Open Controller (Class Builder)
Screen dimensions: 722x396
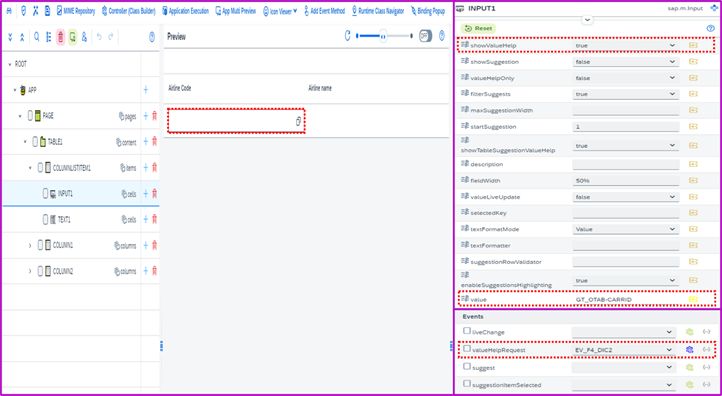(129, 11)
